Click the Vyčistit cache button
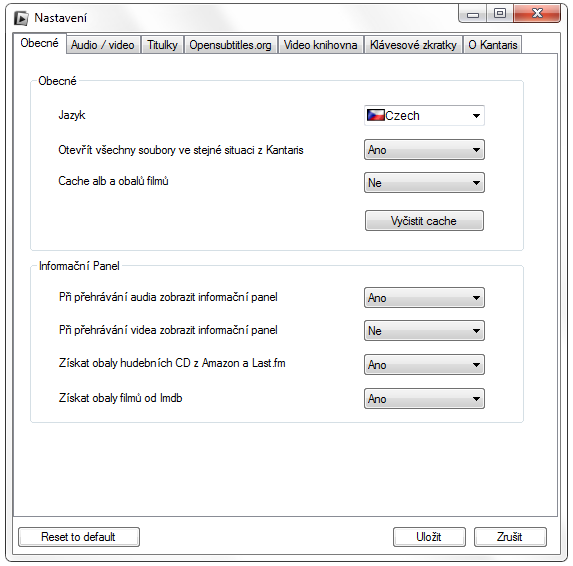Viewport: 573px width, 566px height. 424,221
